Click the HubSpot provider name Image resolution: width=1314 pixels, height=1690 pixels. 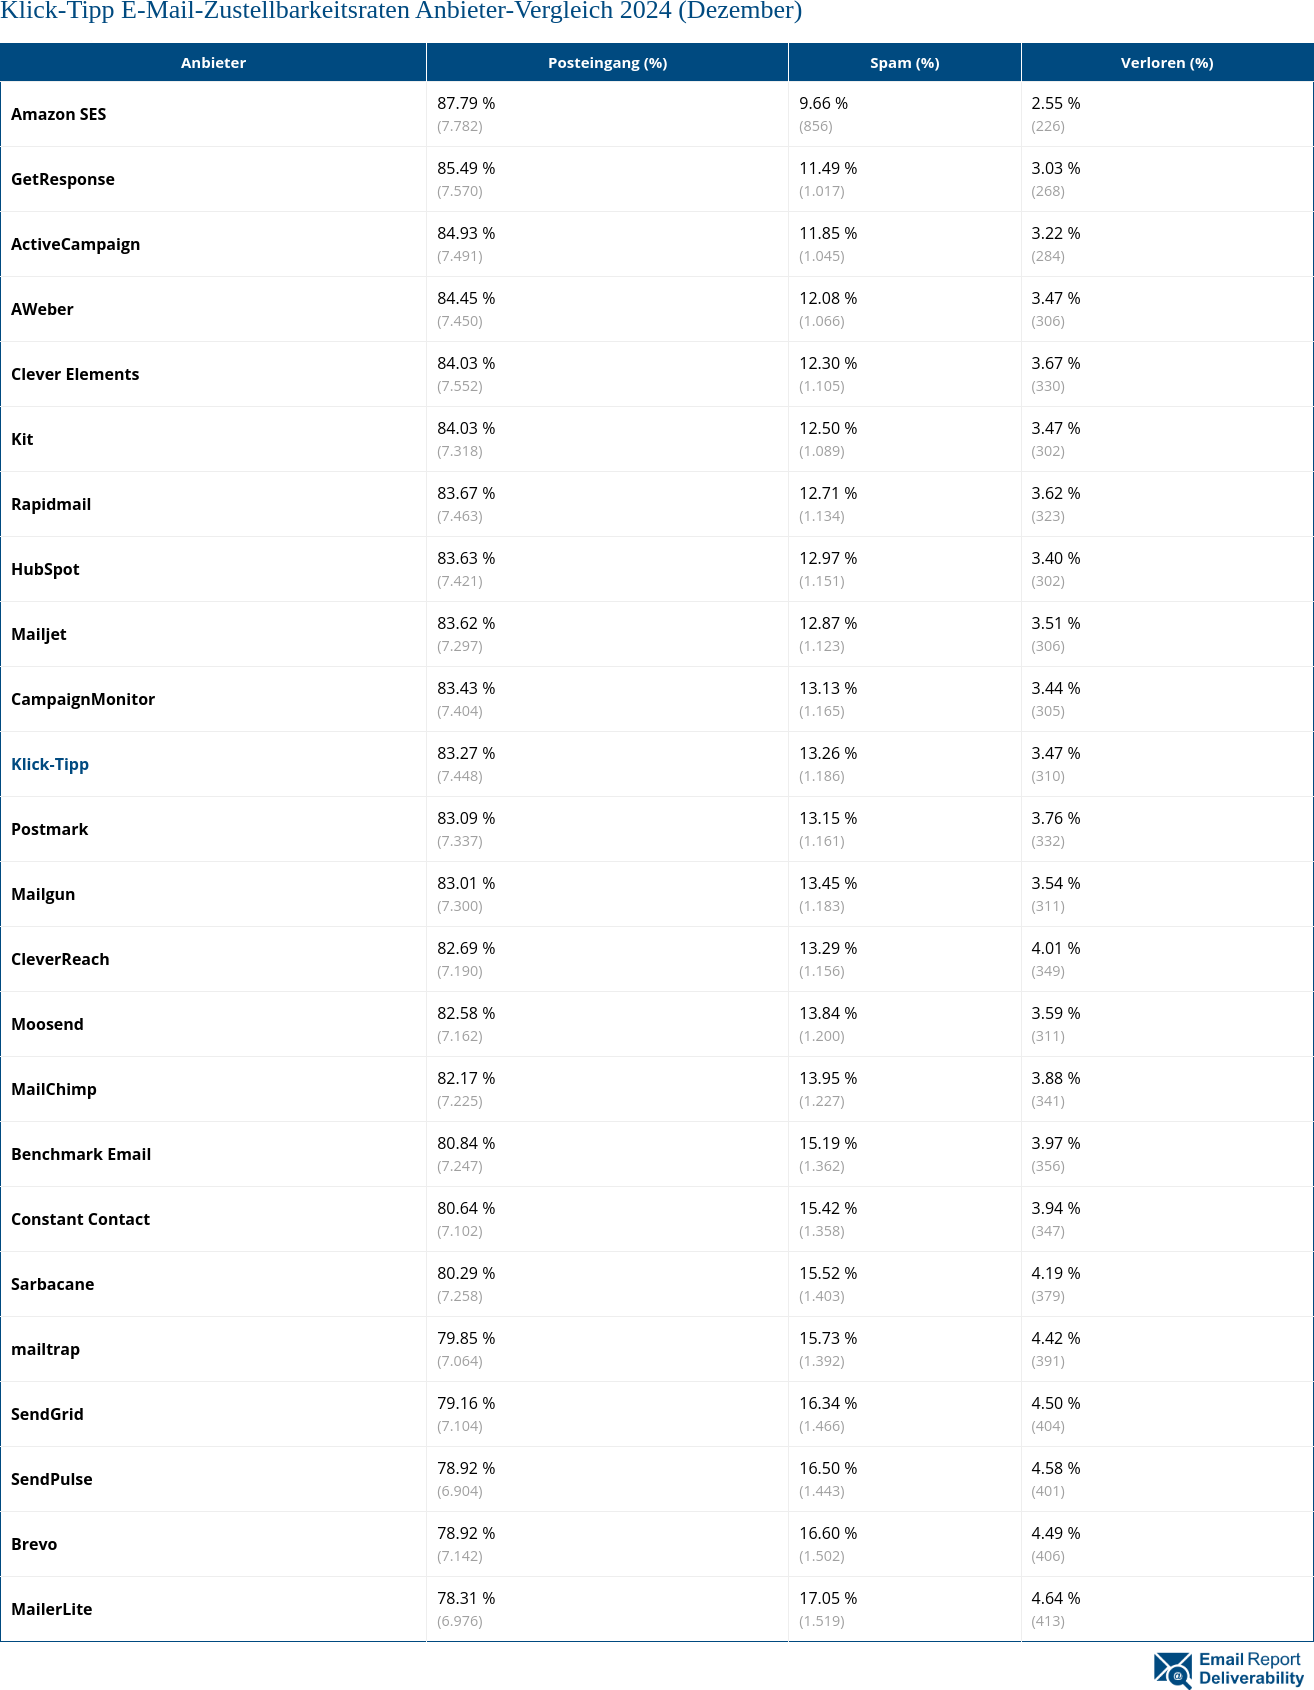(45, 569)
